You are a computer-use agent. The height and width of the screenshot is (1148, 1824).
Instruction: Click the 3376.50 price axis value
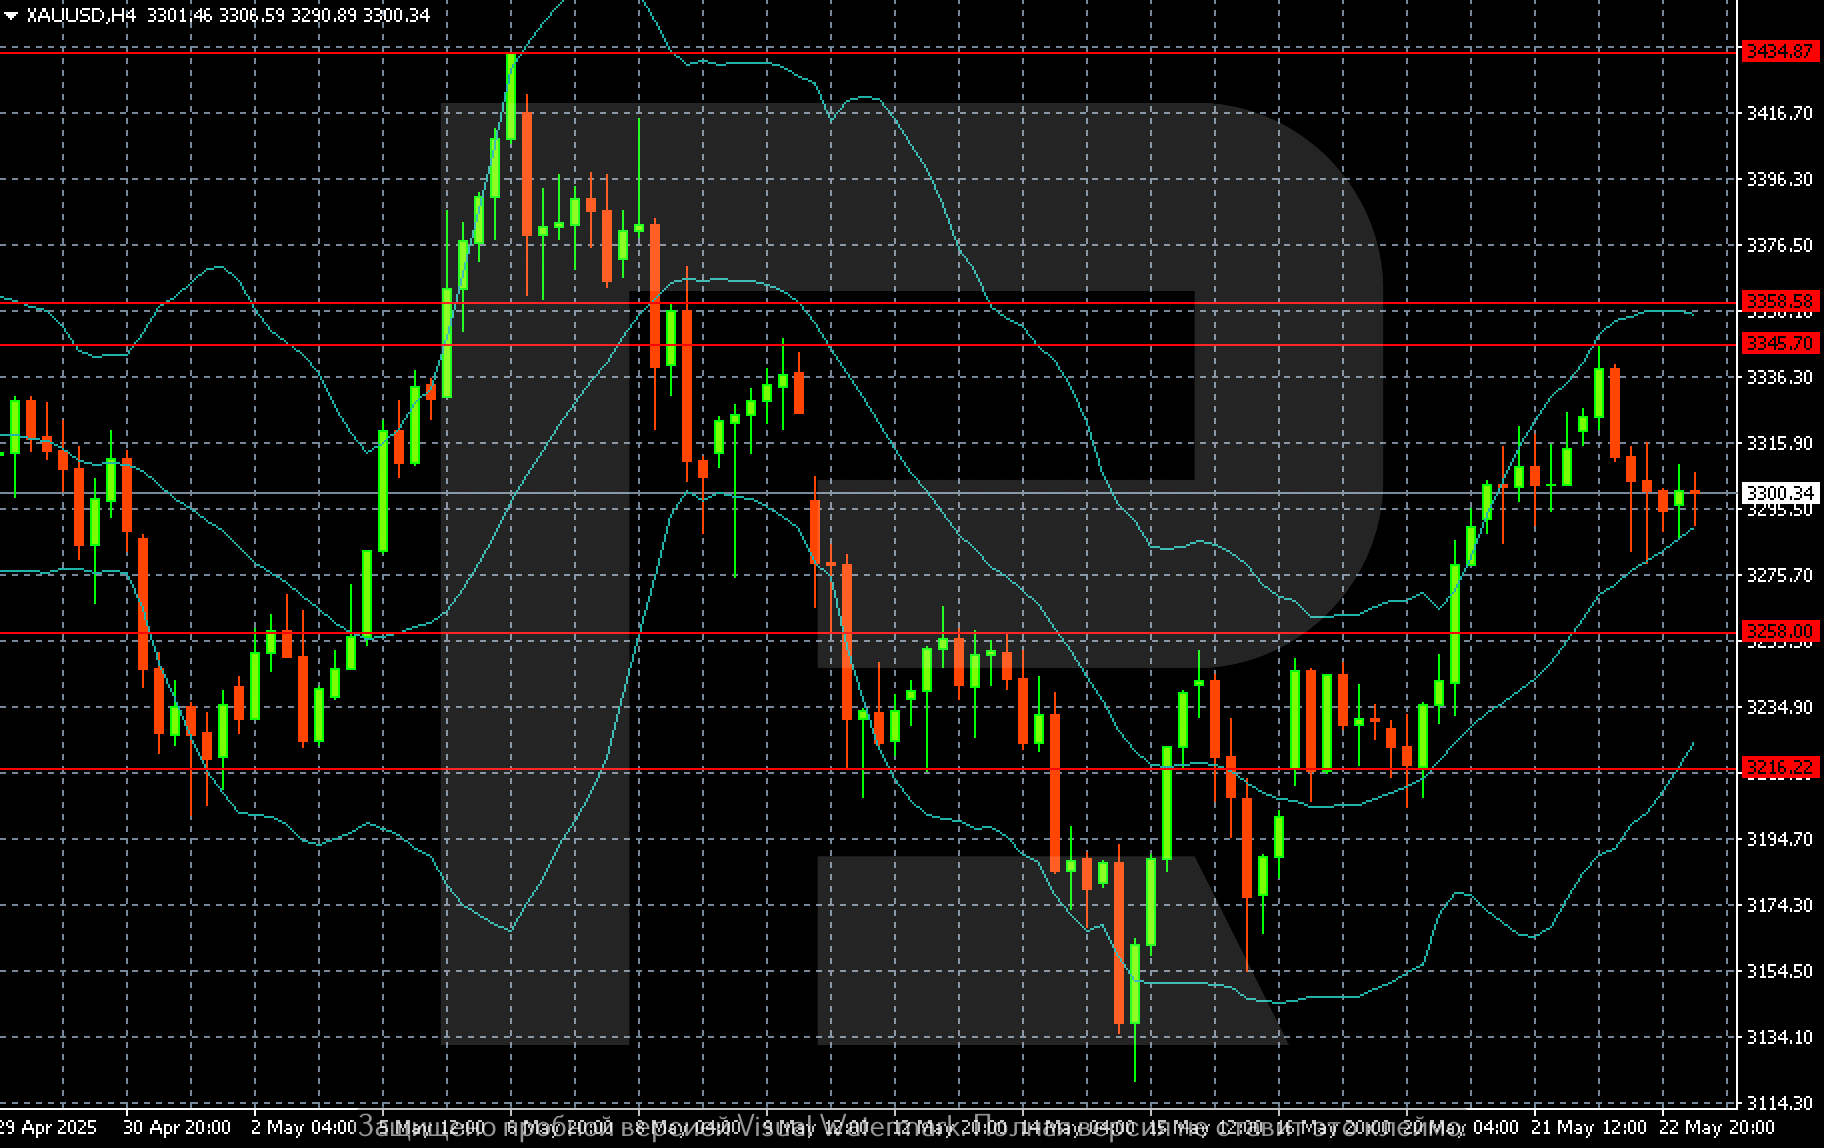click(1779, 245)
